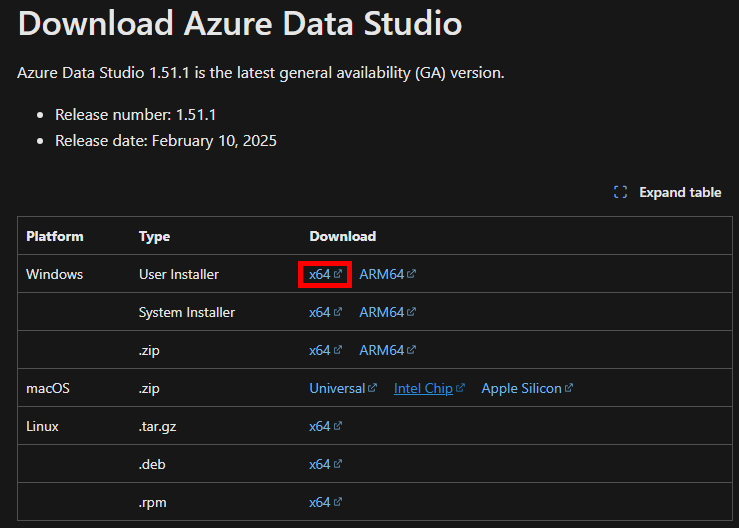Download Windows User Installer ARM64
This screenshot has height=528, width=739.
[387, 274]
